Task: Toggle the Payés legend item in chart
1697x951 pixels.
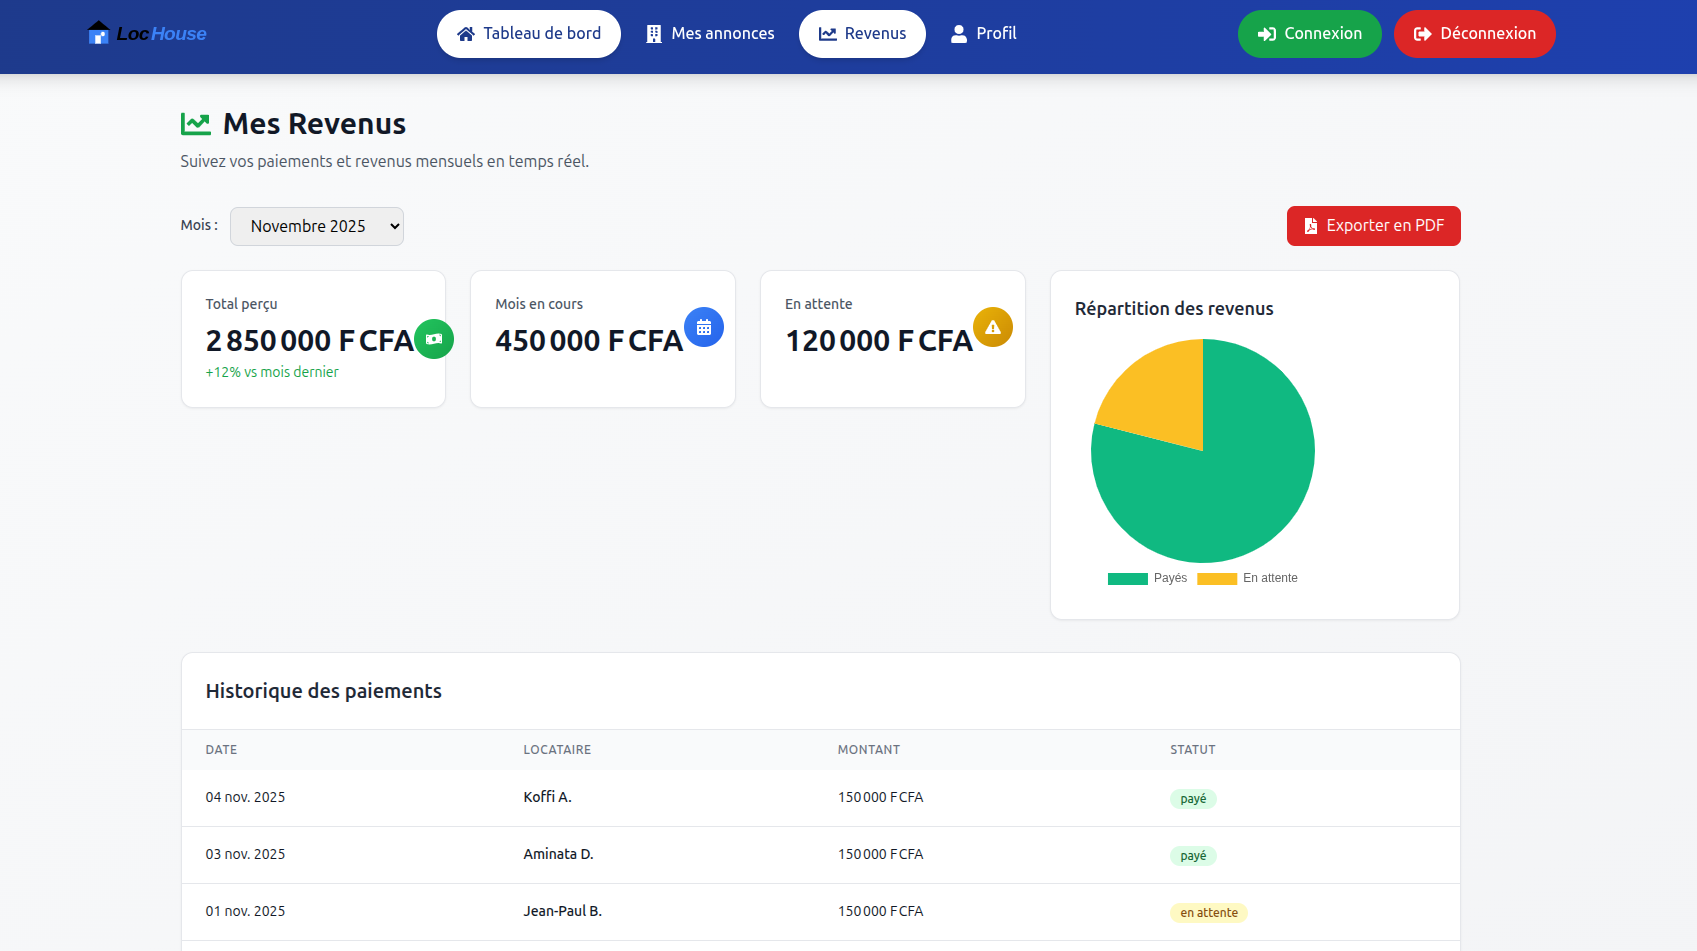Action: click(1148, 578)
